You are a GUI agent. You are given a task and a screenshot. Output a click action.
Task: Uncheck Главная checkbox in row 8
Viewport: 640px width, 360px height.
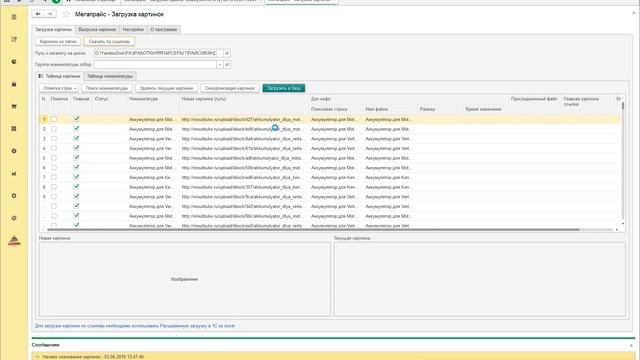(76, 187)
